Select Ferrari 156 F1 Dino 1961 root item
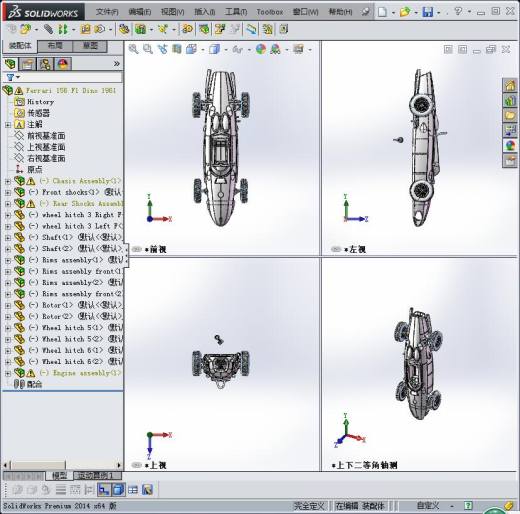This screenshot has height=514, width=520. (x=71, y=91)
